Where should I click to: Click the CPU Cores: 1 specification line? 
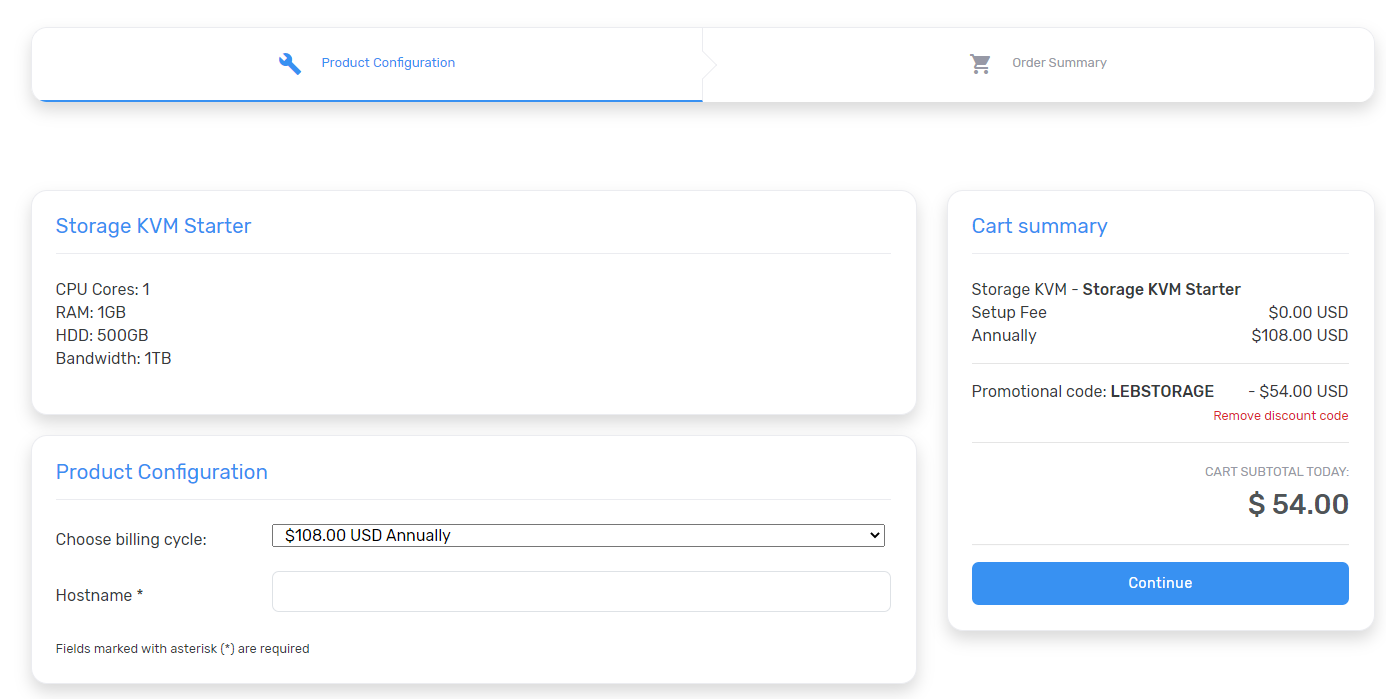[102, 290]
